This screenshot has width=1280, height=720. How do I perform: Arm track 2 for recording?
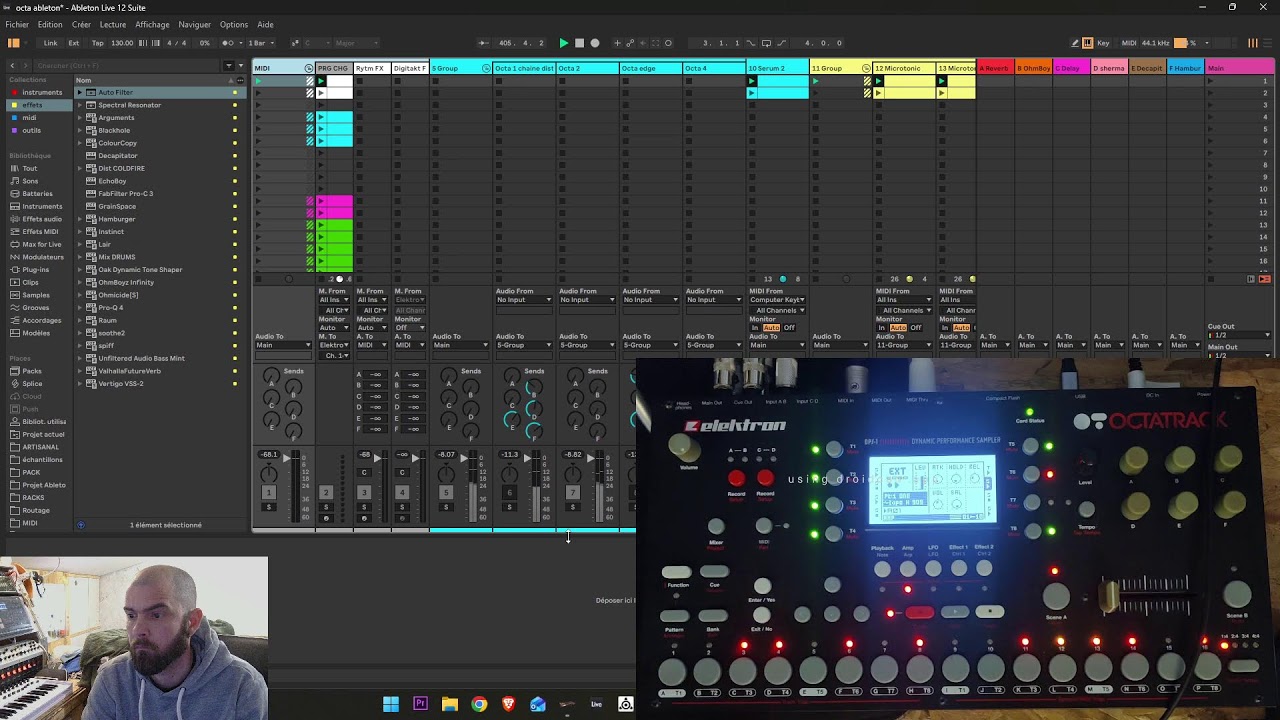(325, 517)
